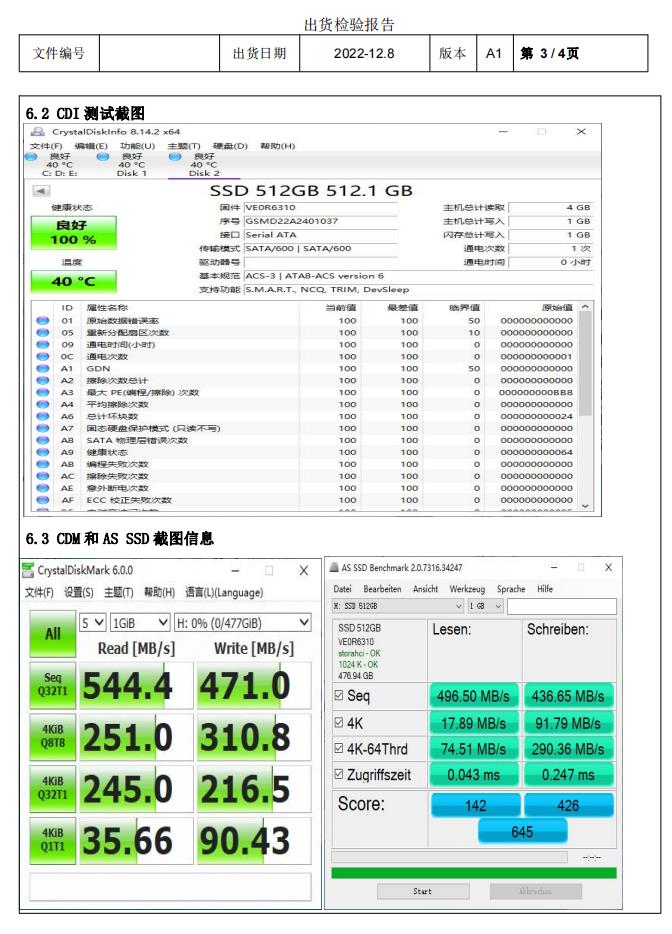Viewport: 672px width, 934px height.
Task: Open the 语言(L)(Language) menu in CrystalDiskMark
Action: pyautogui.click(x=224, y=592)
